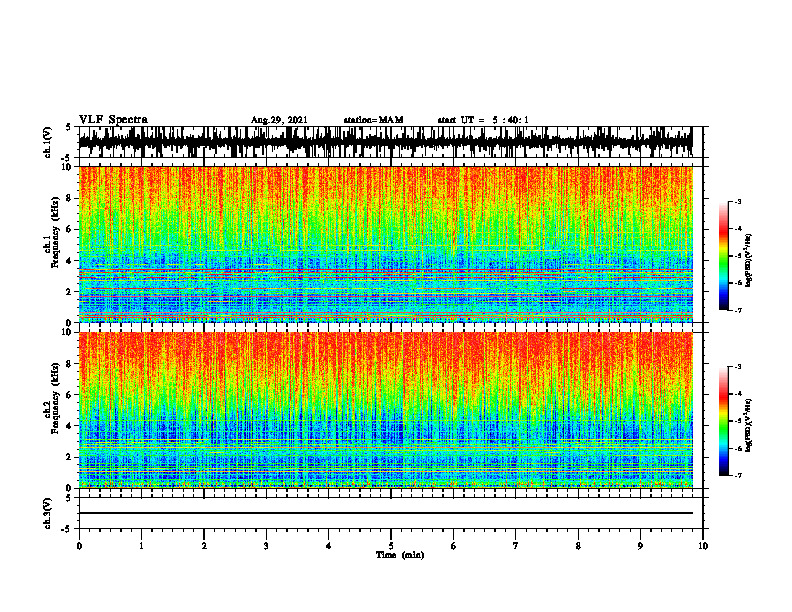The image size is (792, 612).
Task: Click time axis tick label "10" at the end
Action: (x=703, y=546)
